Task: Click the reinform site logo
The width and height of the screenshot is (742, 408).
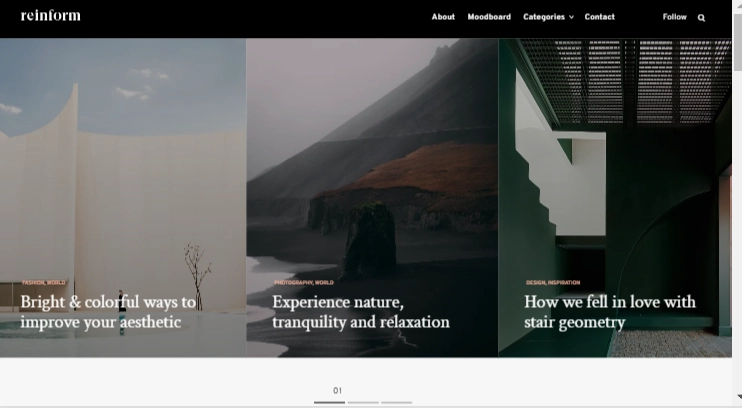Action: [50, 16]
